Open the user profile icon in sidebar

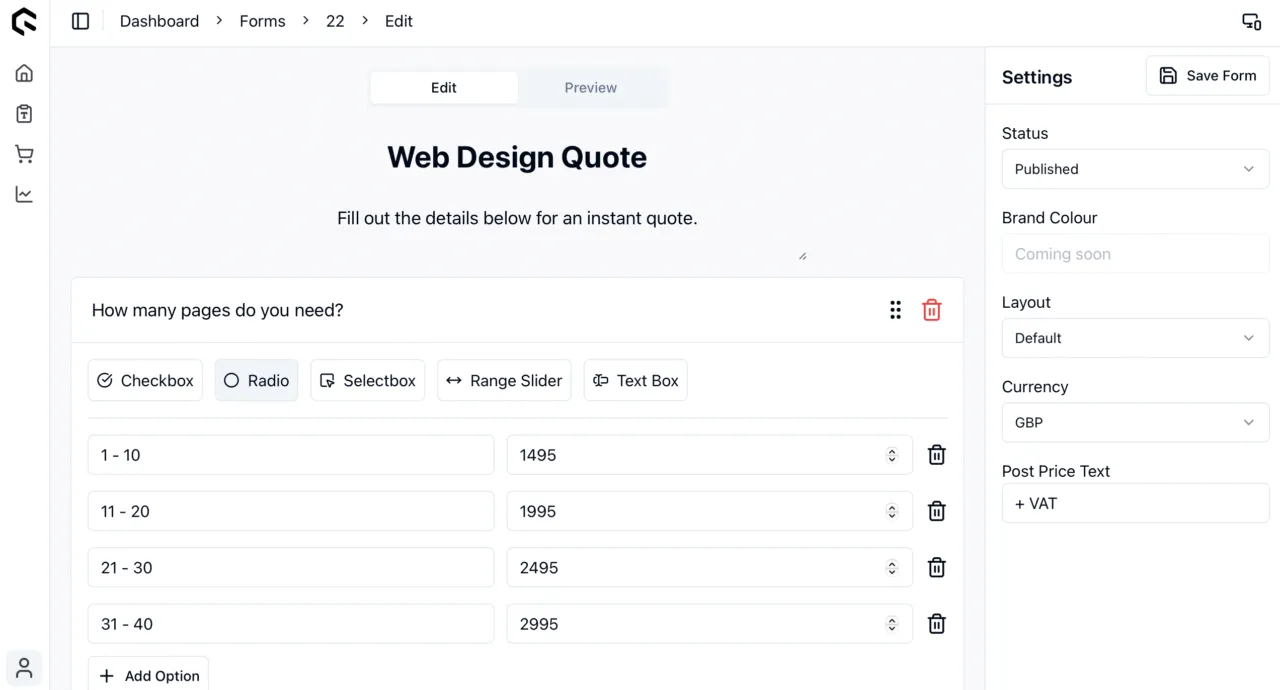24,668
